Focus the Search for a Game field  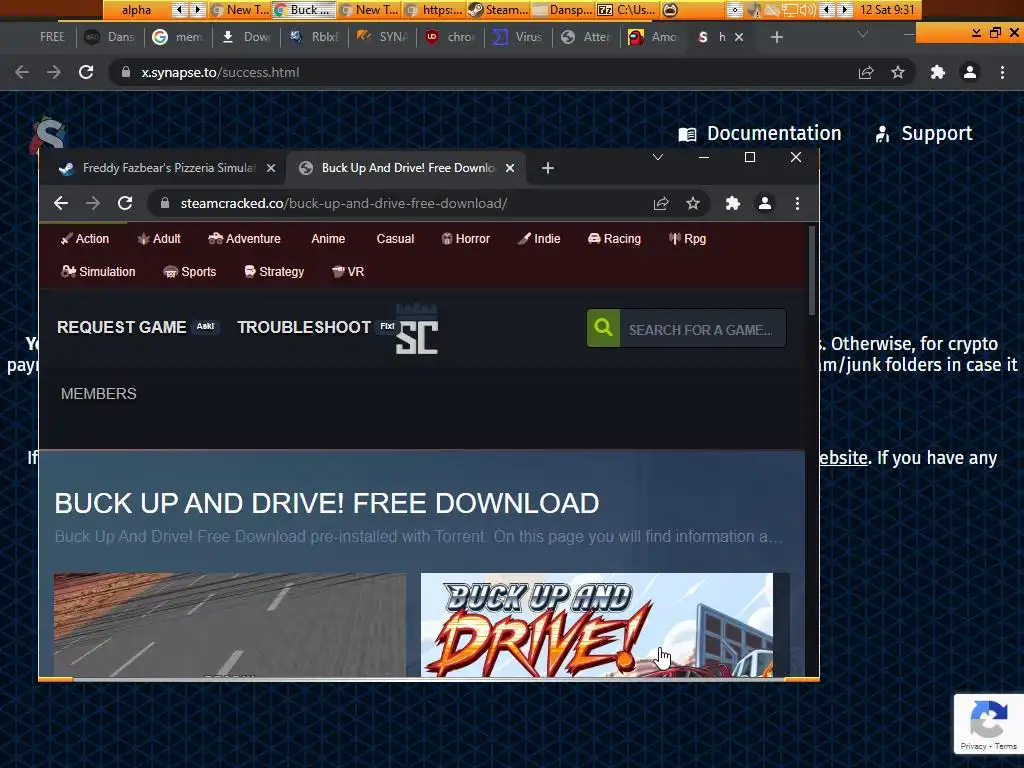pos(703,328)
